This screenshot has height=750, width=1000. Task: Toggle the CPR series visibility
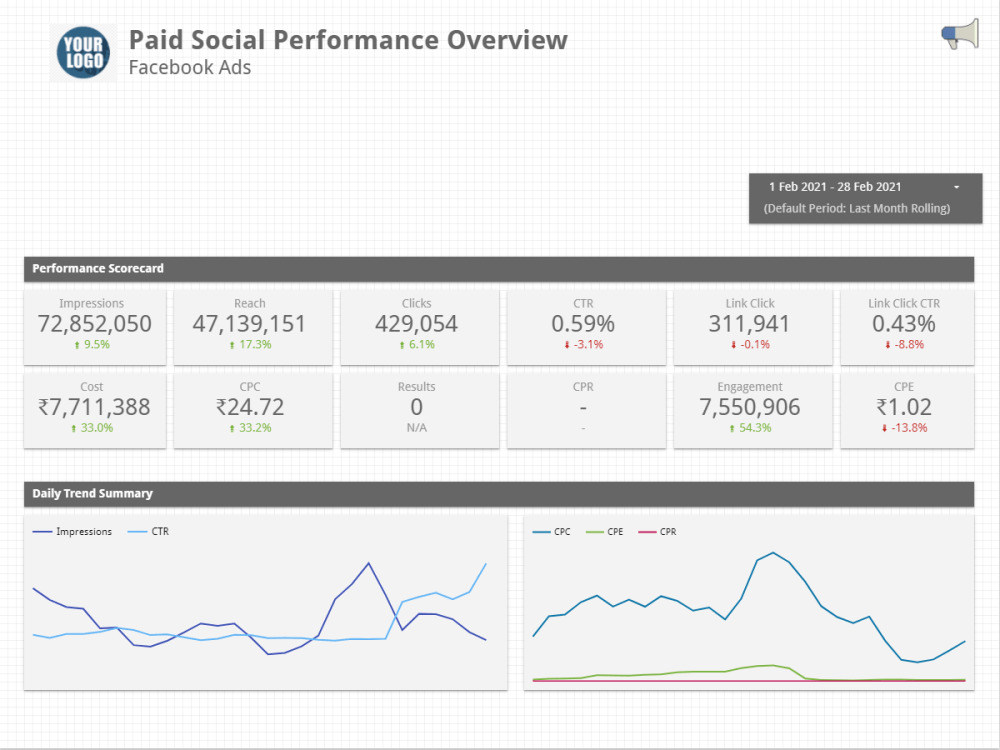669,532
